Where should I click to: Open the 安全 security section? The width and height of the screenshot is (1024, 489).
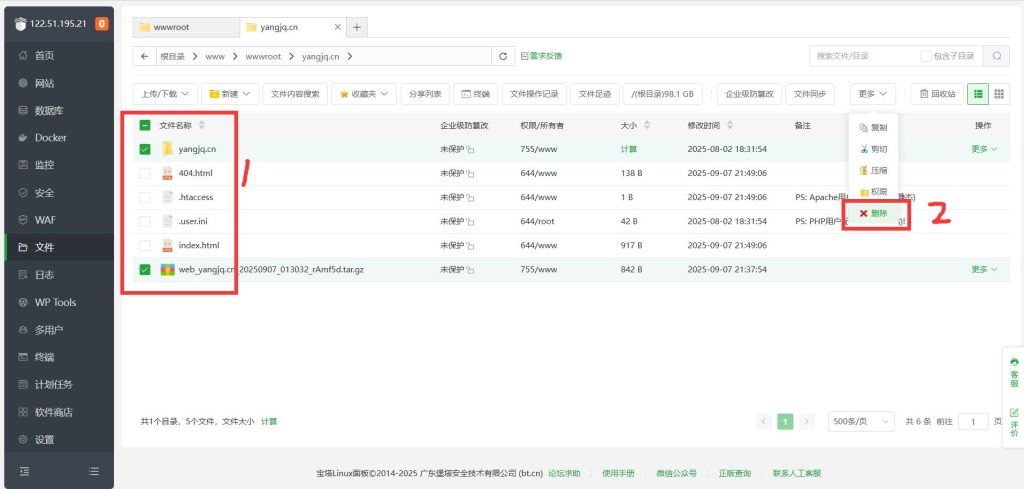[x=44, y=193]
